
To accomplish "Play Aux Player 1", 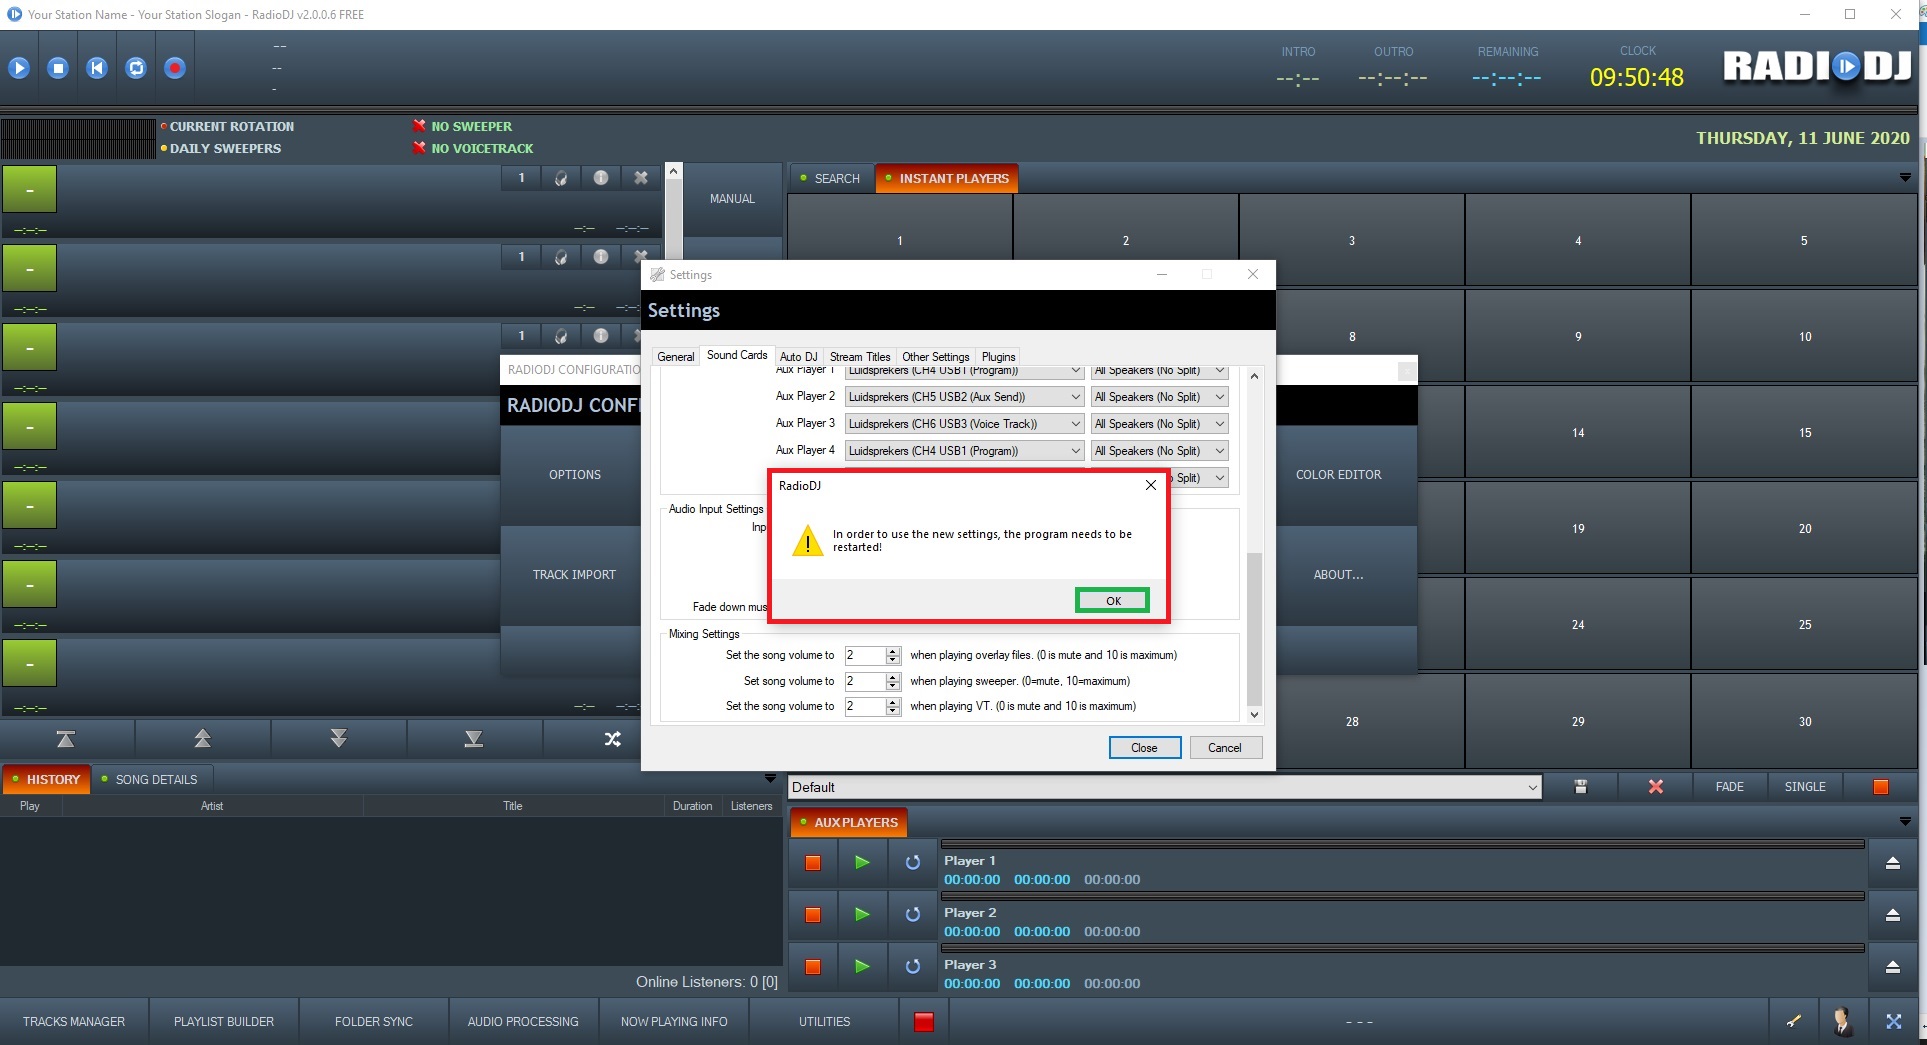I will 862,862.
